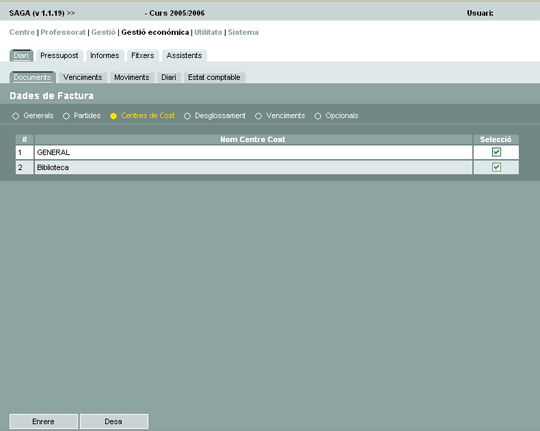Select the Generals radio option
Image resolution: width=540 pixels, height=431 pixels.
[x=16, y=116]
